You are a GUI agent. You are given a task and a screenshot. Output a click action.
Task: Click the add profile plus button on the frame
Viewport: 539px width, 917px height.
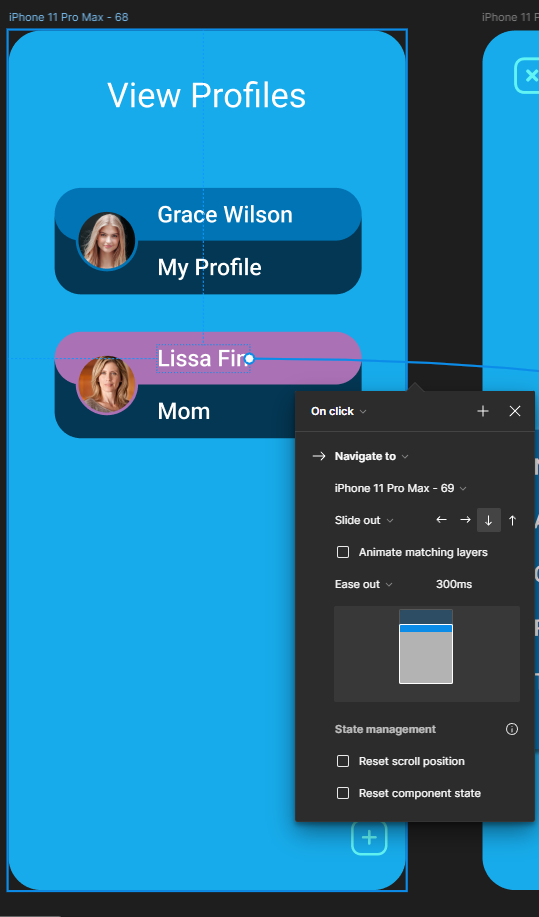tap(369, 838)
